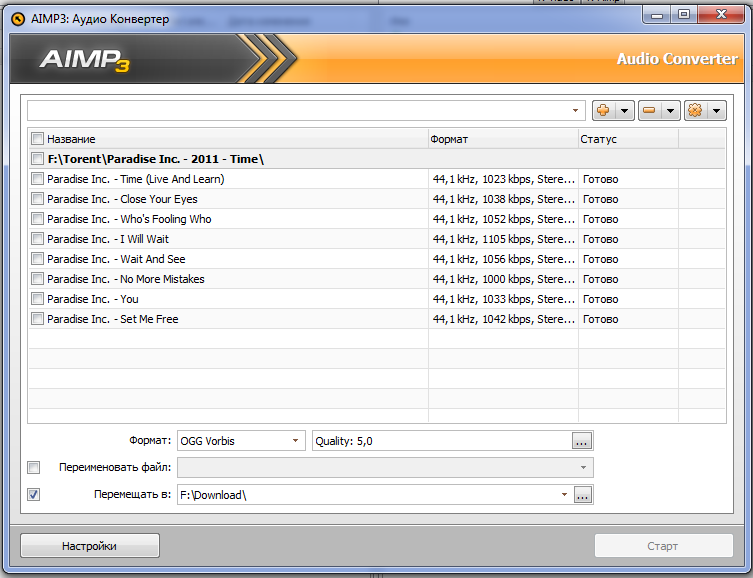Select checkbox for No More Mistakes track
Screen dimensions: 753x578
[37, 278]
